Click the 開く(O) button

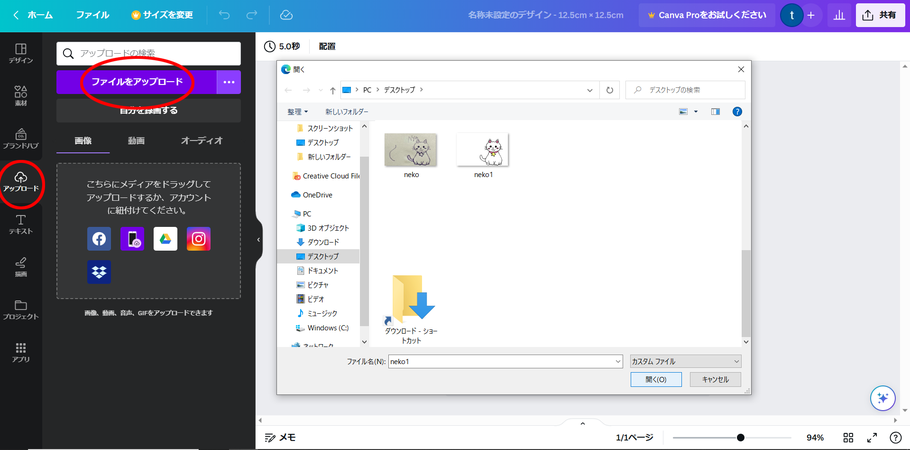(656, 379)
